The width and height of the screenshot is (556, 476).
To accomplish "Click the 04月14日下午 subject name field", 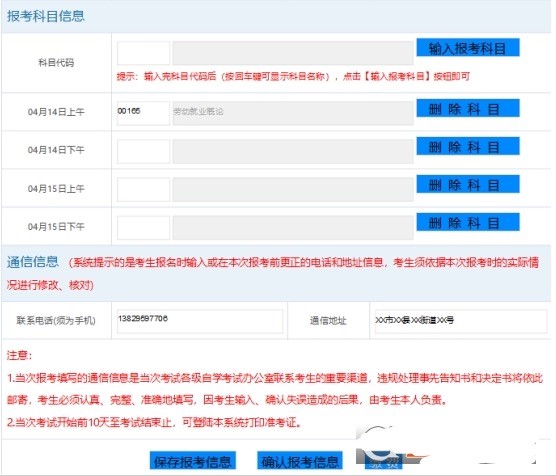I will pyautogui.click(x=293, y=151).
